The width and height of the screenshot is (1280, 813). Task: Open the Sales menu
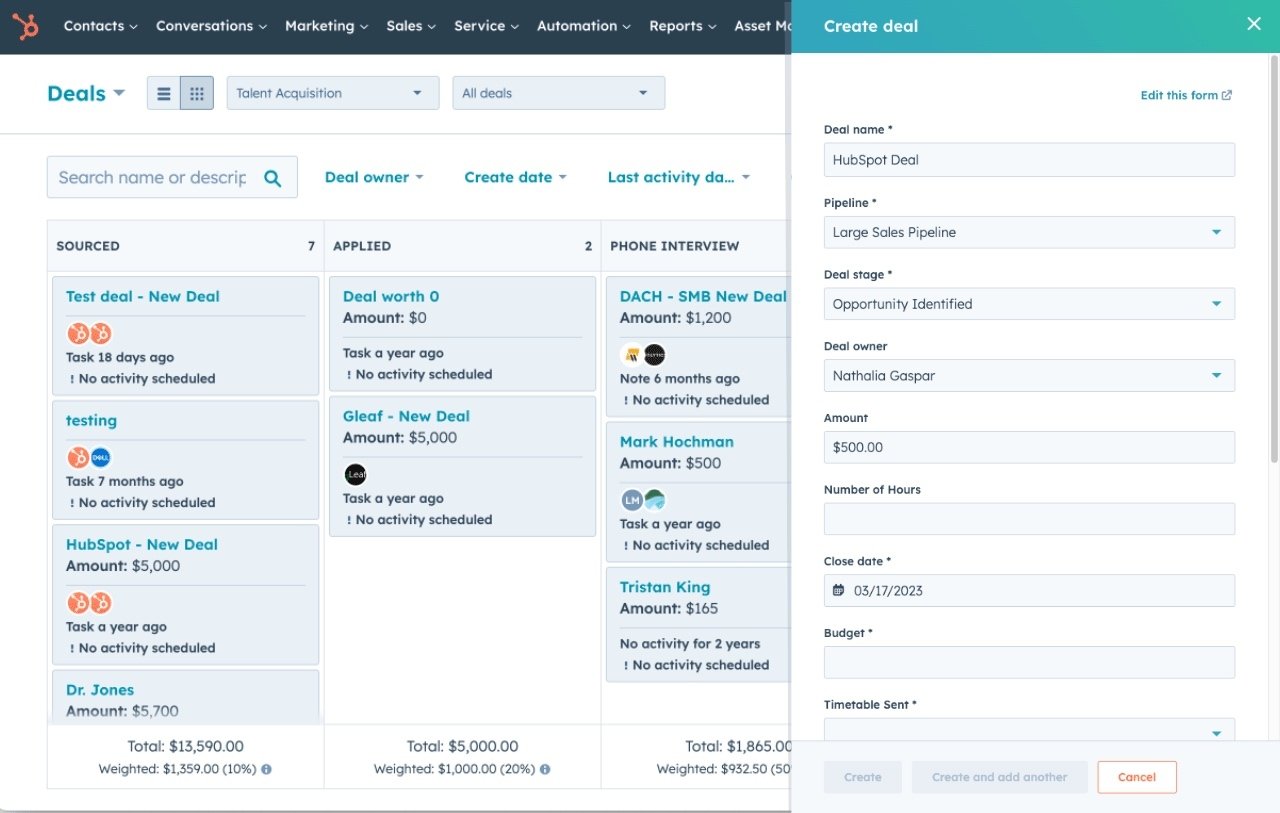(410, 26)
